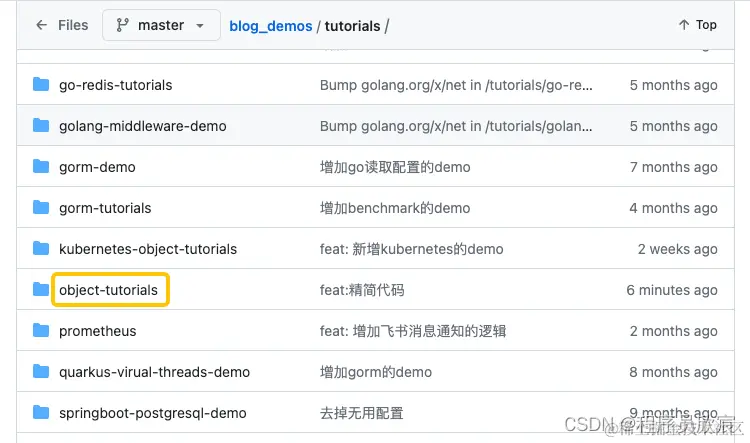Click the back arrow next to Files

click(42, 25)
